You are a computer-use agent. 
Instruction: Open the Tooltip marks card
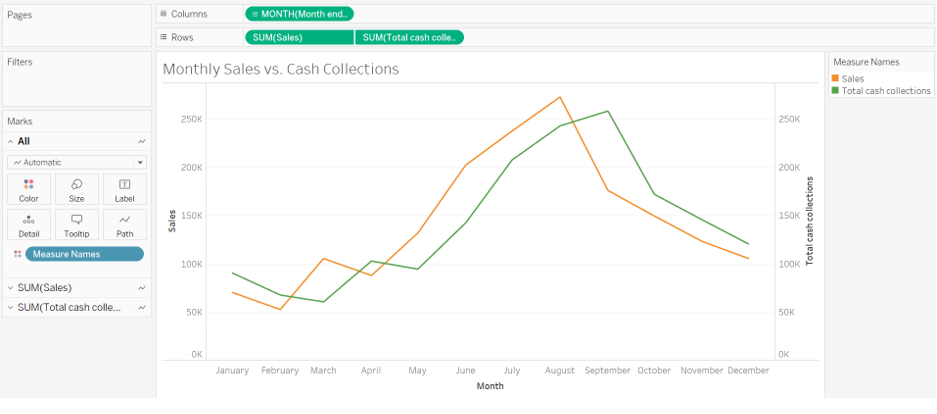tap(76, 224)
